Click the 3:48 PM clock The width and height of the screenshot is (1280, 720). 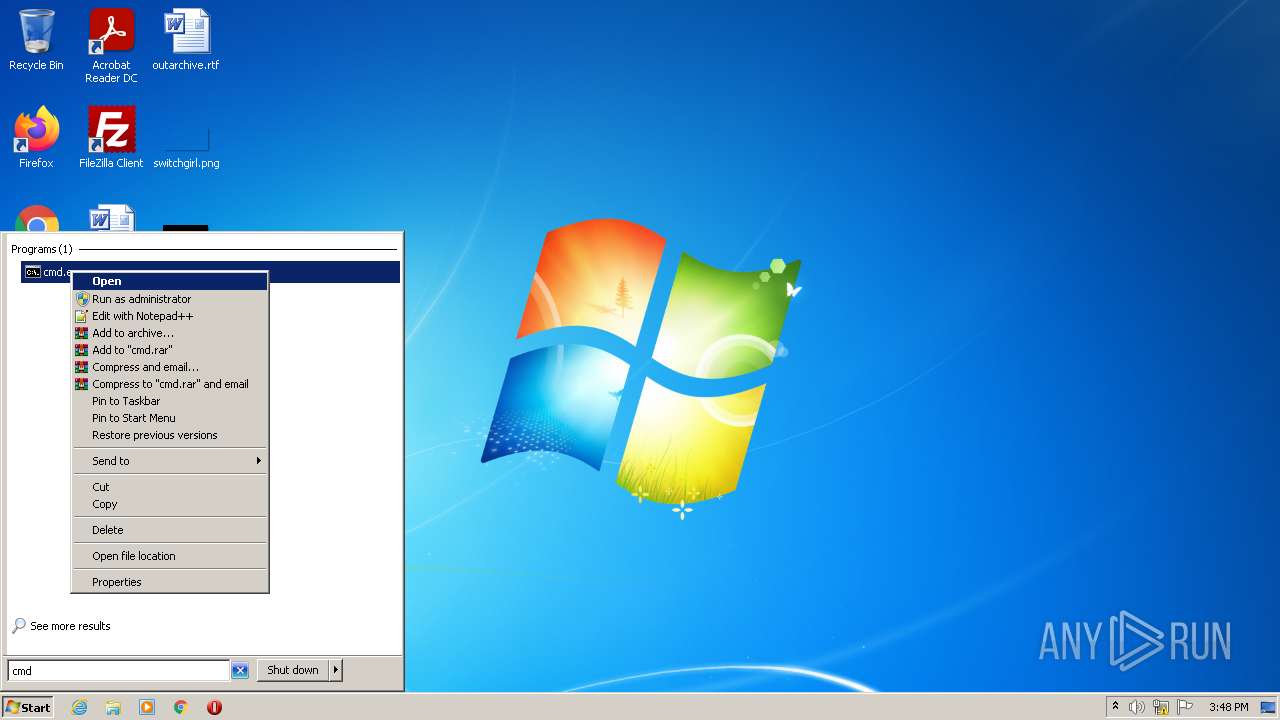[x=1228, y=707]
